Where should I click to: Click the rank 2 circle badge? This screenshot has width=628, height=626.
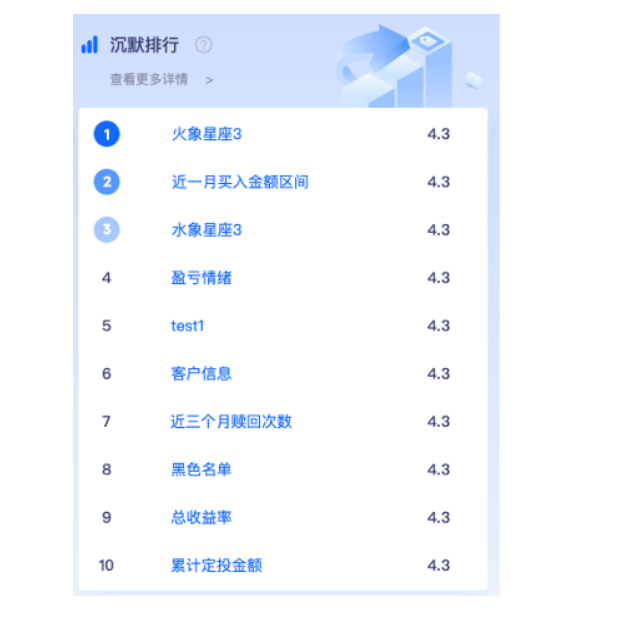coord(107,182)
